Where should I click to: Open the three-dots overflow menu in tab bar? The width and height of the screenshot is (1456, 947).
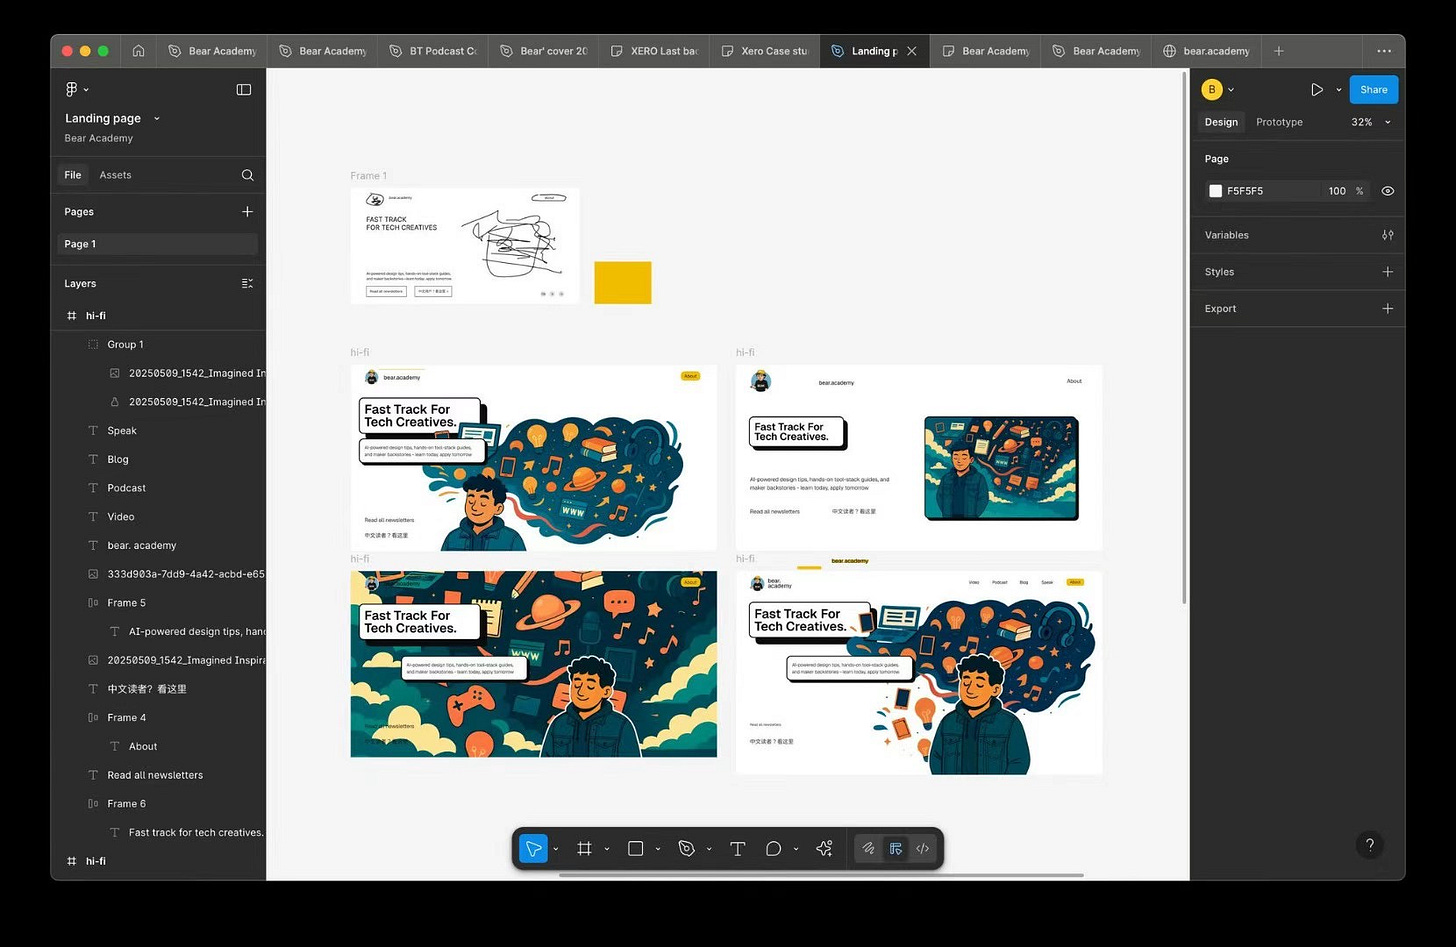tap(1383, 51)
